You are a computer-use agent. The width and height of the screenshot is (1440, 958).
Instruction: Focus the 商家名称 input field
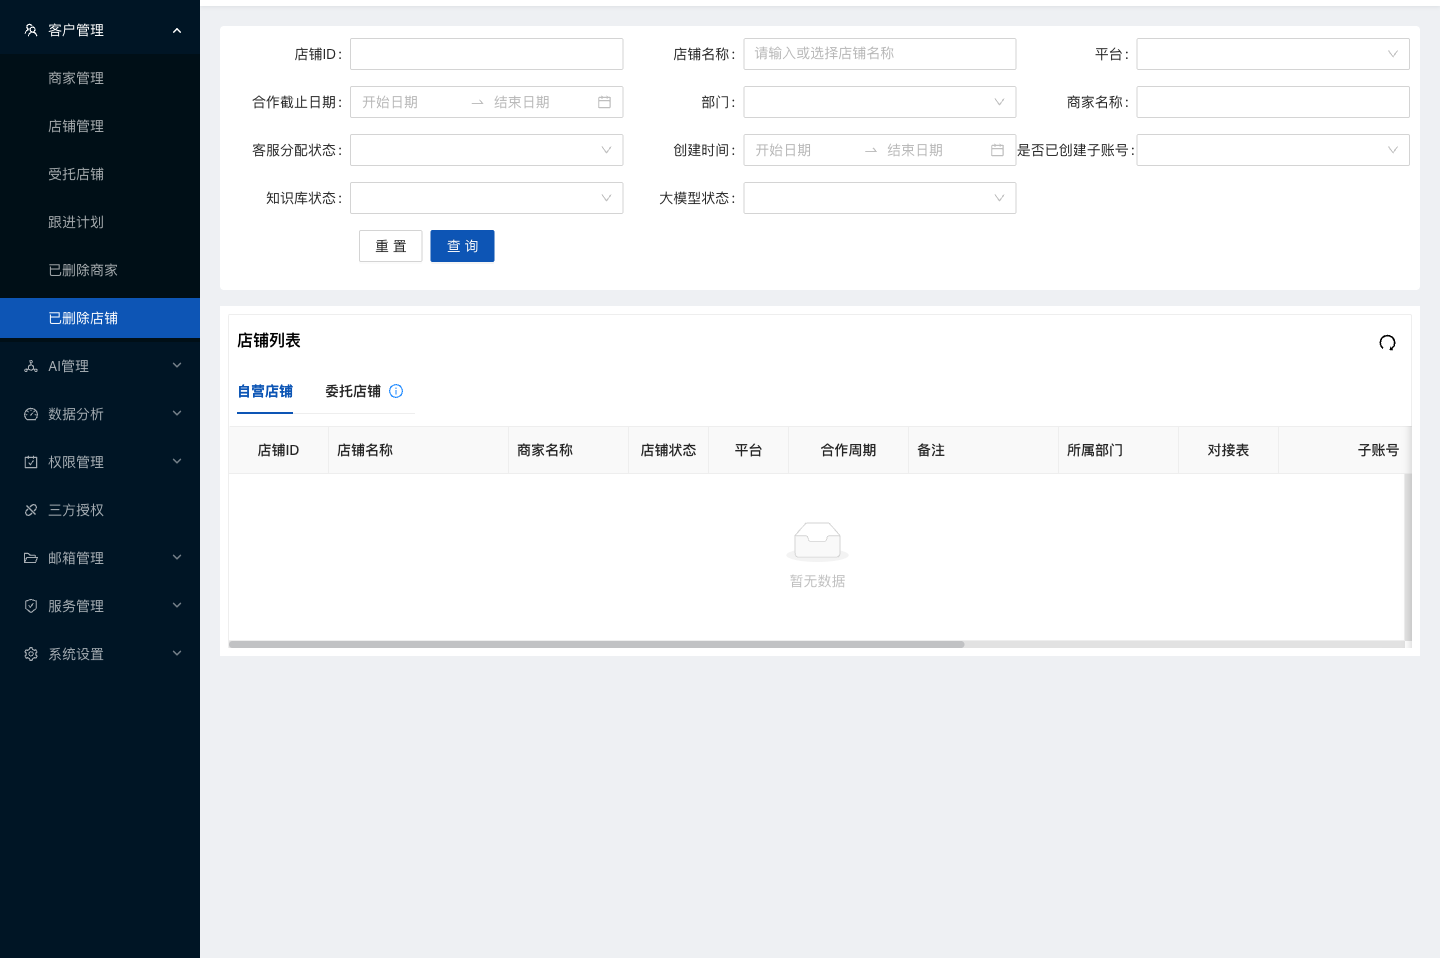point(1273,102)
